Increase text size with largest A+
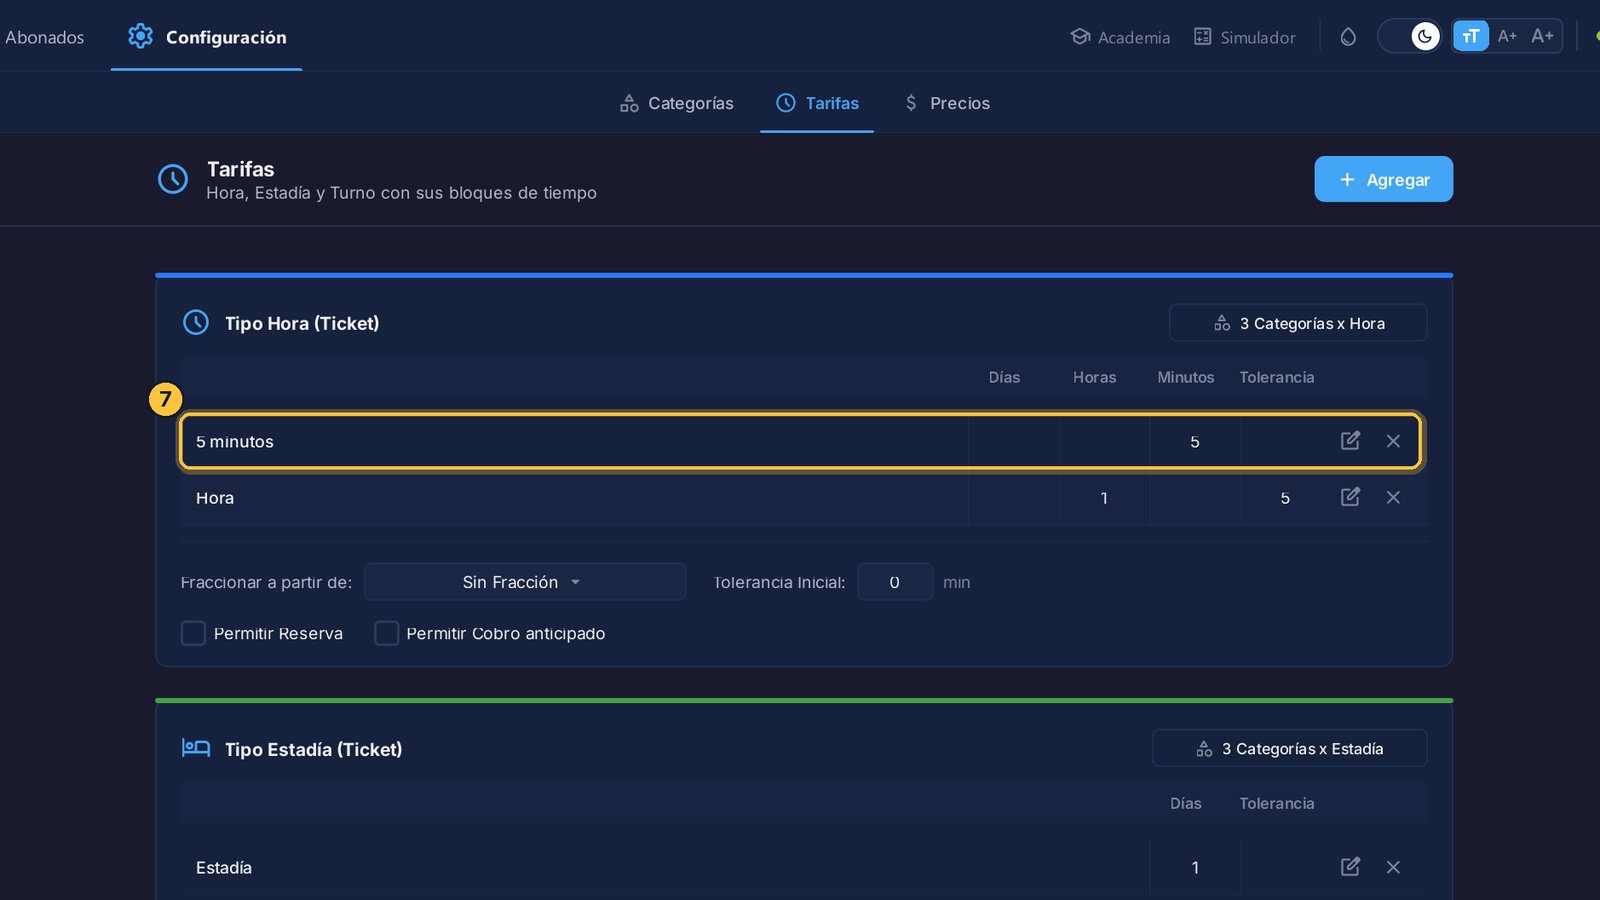The image size is (1600, 900). pyautogui.click(x=1542, y=36)
